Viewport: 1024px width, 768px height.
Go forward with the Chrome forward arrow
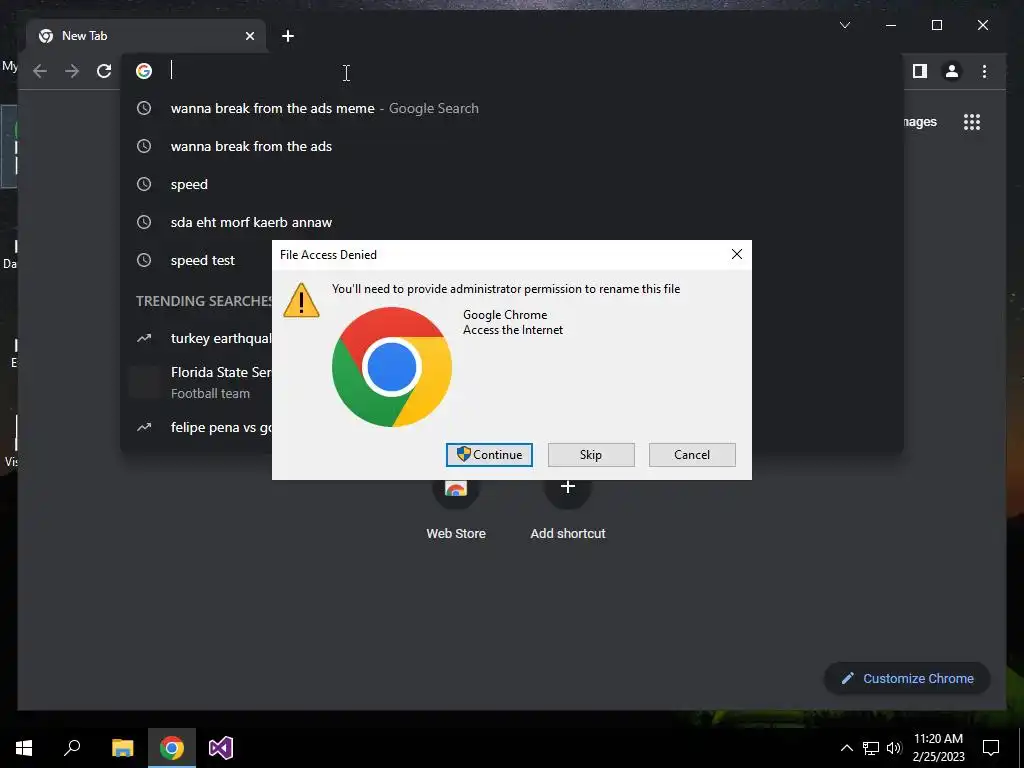coord(72,71)
